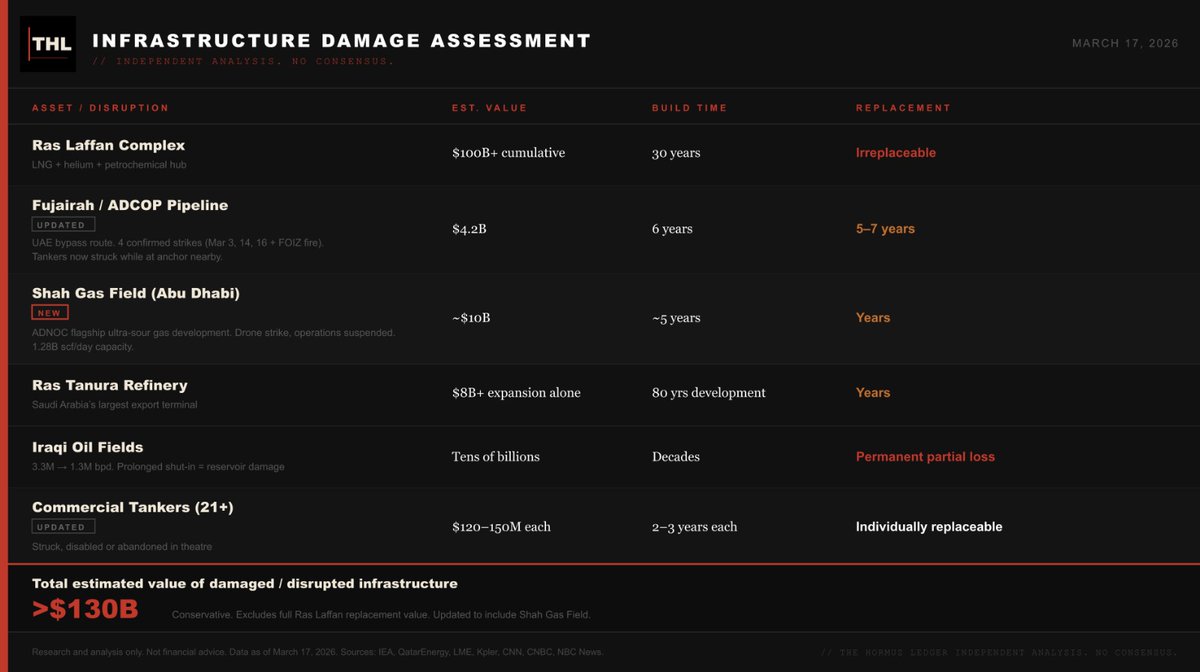Select the Infrastructure Damage Assessment title
The height and width of the screenshot is (672, 1200).
(x=342, y=41)
